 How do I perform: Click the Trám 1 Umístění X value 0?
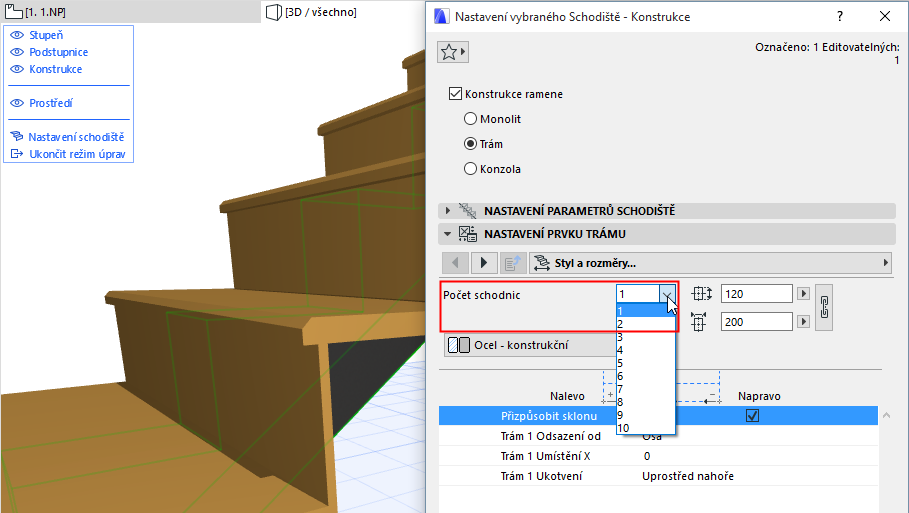[x=647, y=456]
